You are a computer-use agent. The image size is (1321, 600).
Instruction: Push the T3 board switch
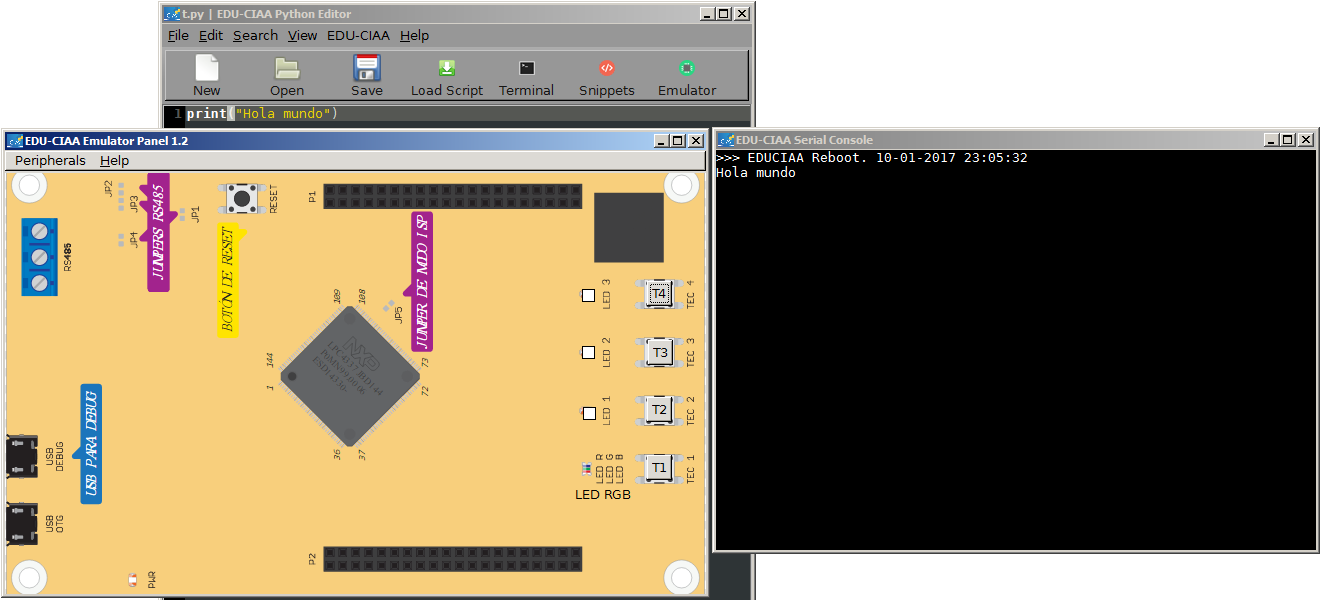click(658, 352)
